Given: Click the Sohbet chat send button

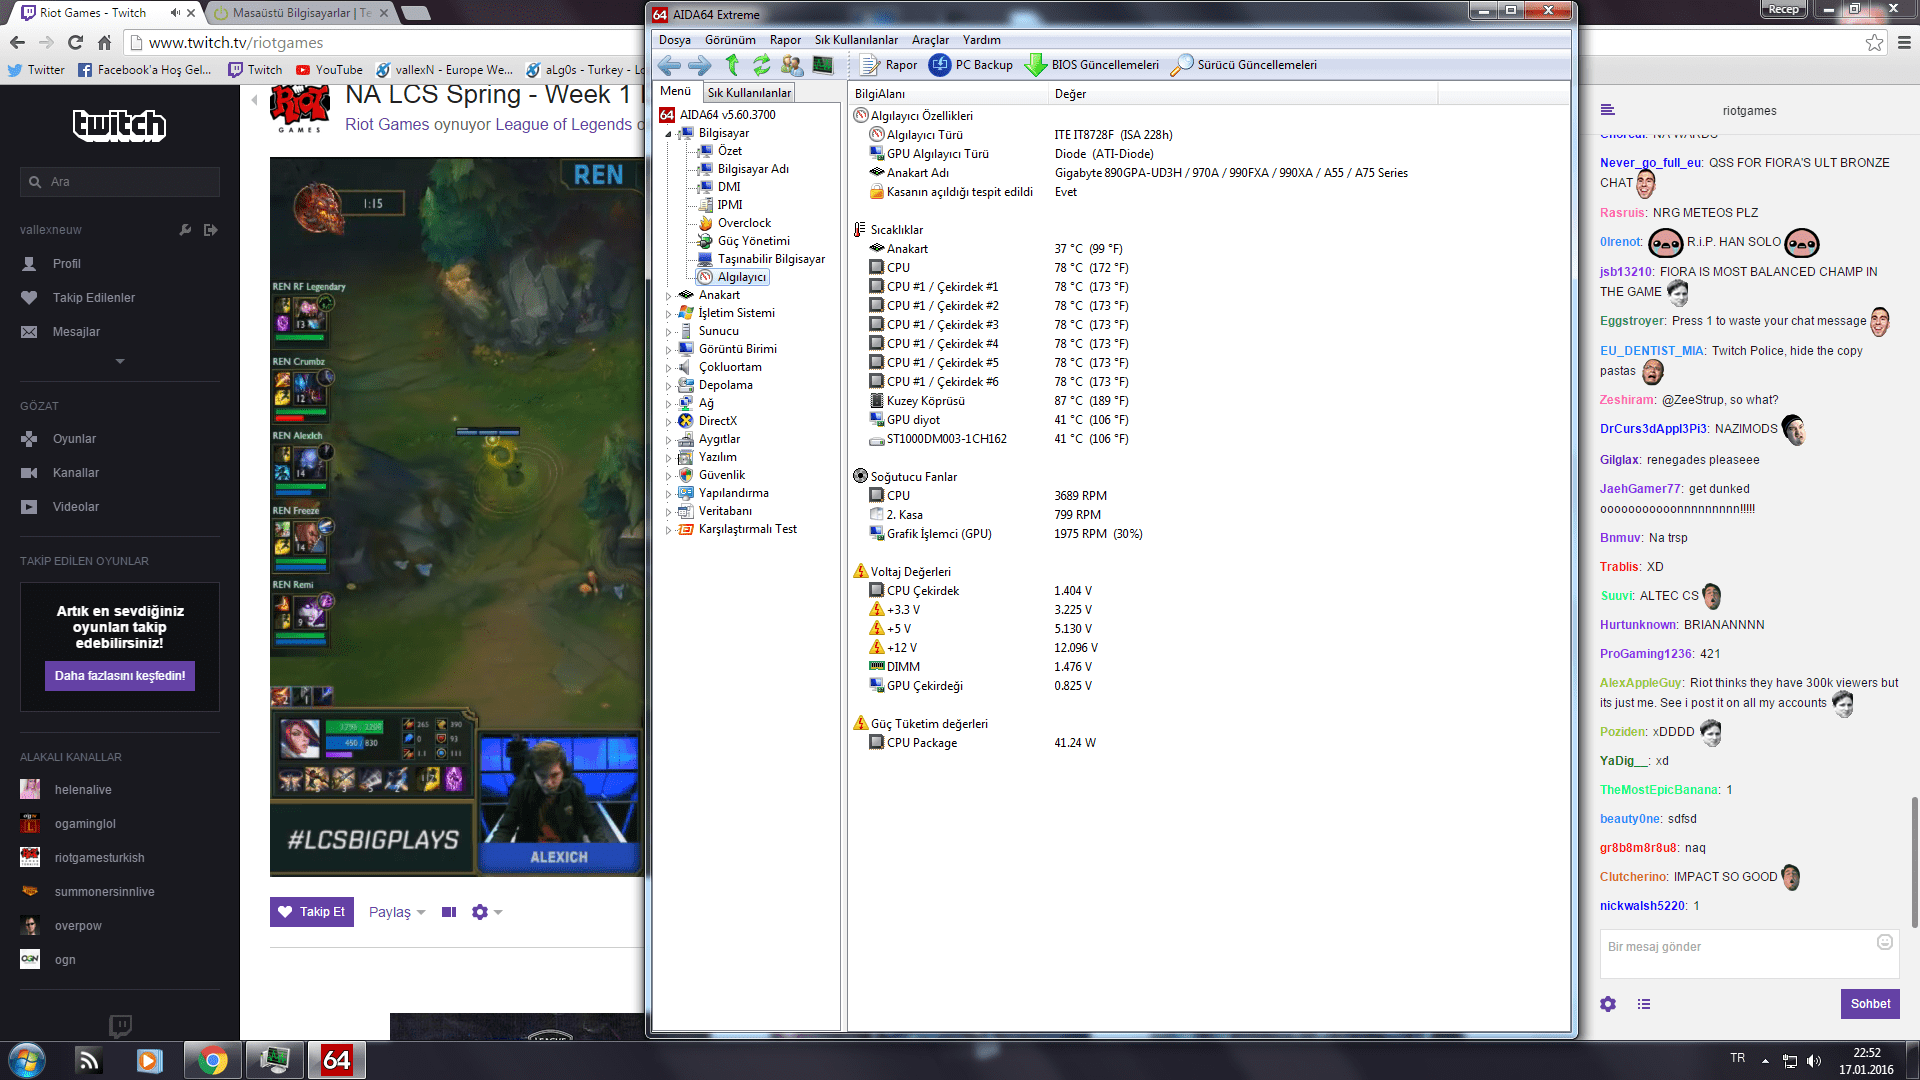Looking at the screenshot, I should (1869, 1004).
